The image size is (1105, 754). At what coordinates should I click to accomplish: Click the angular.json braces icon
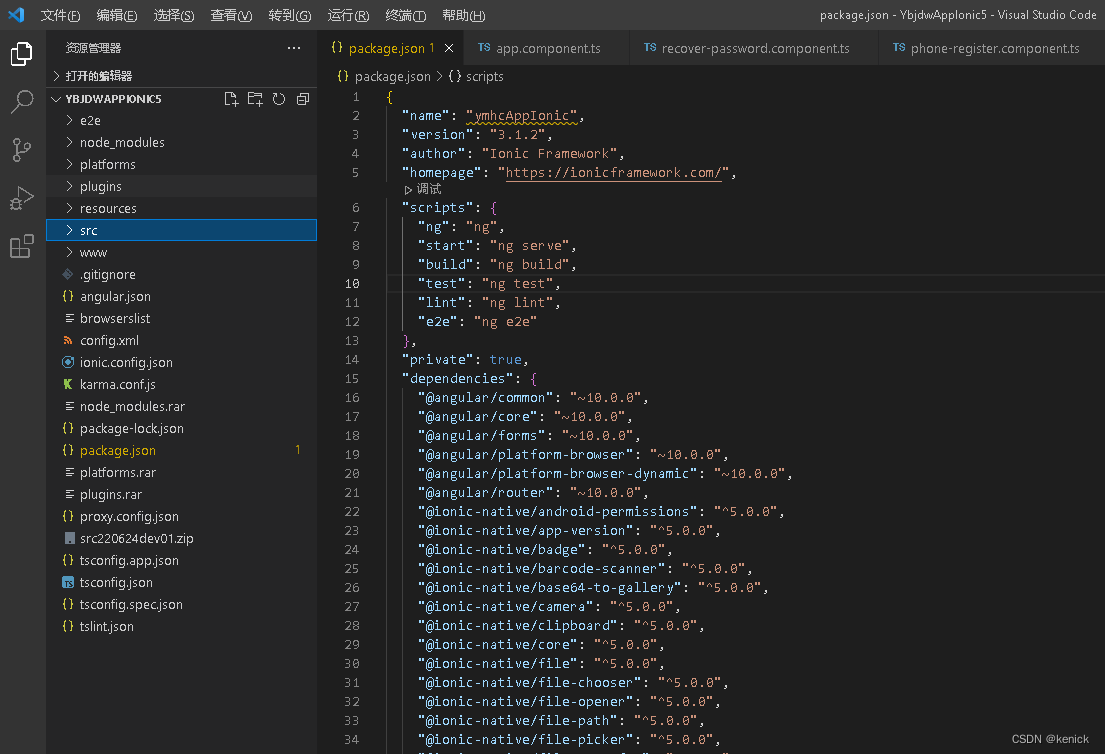coord(68,296)
